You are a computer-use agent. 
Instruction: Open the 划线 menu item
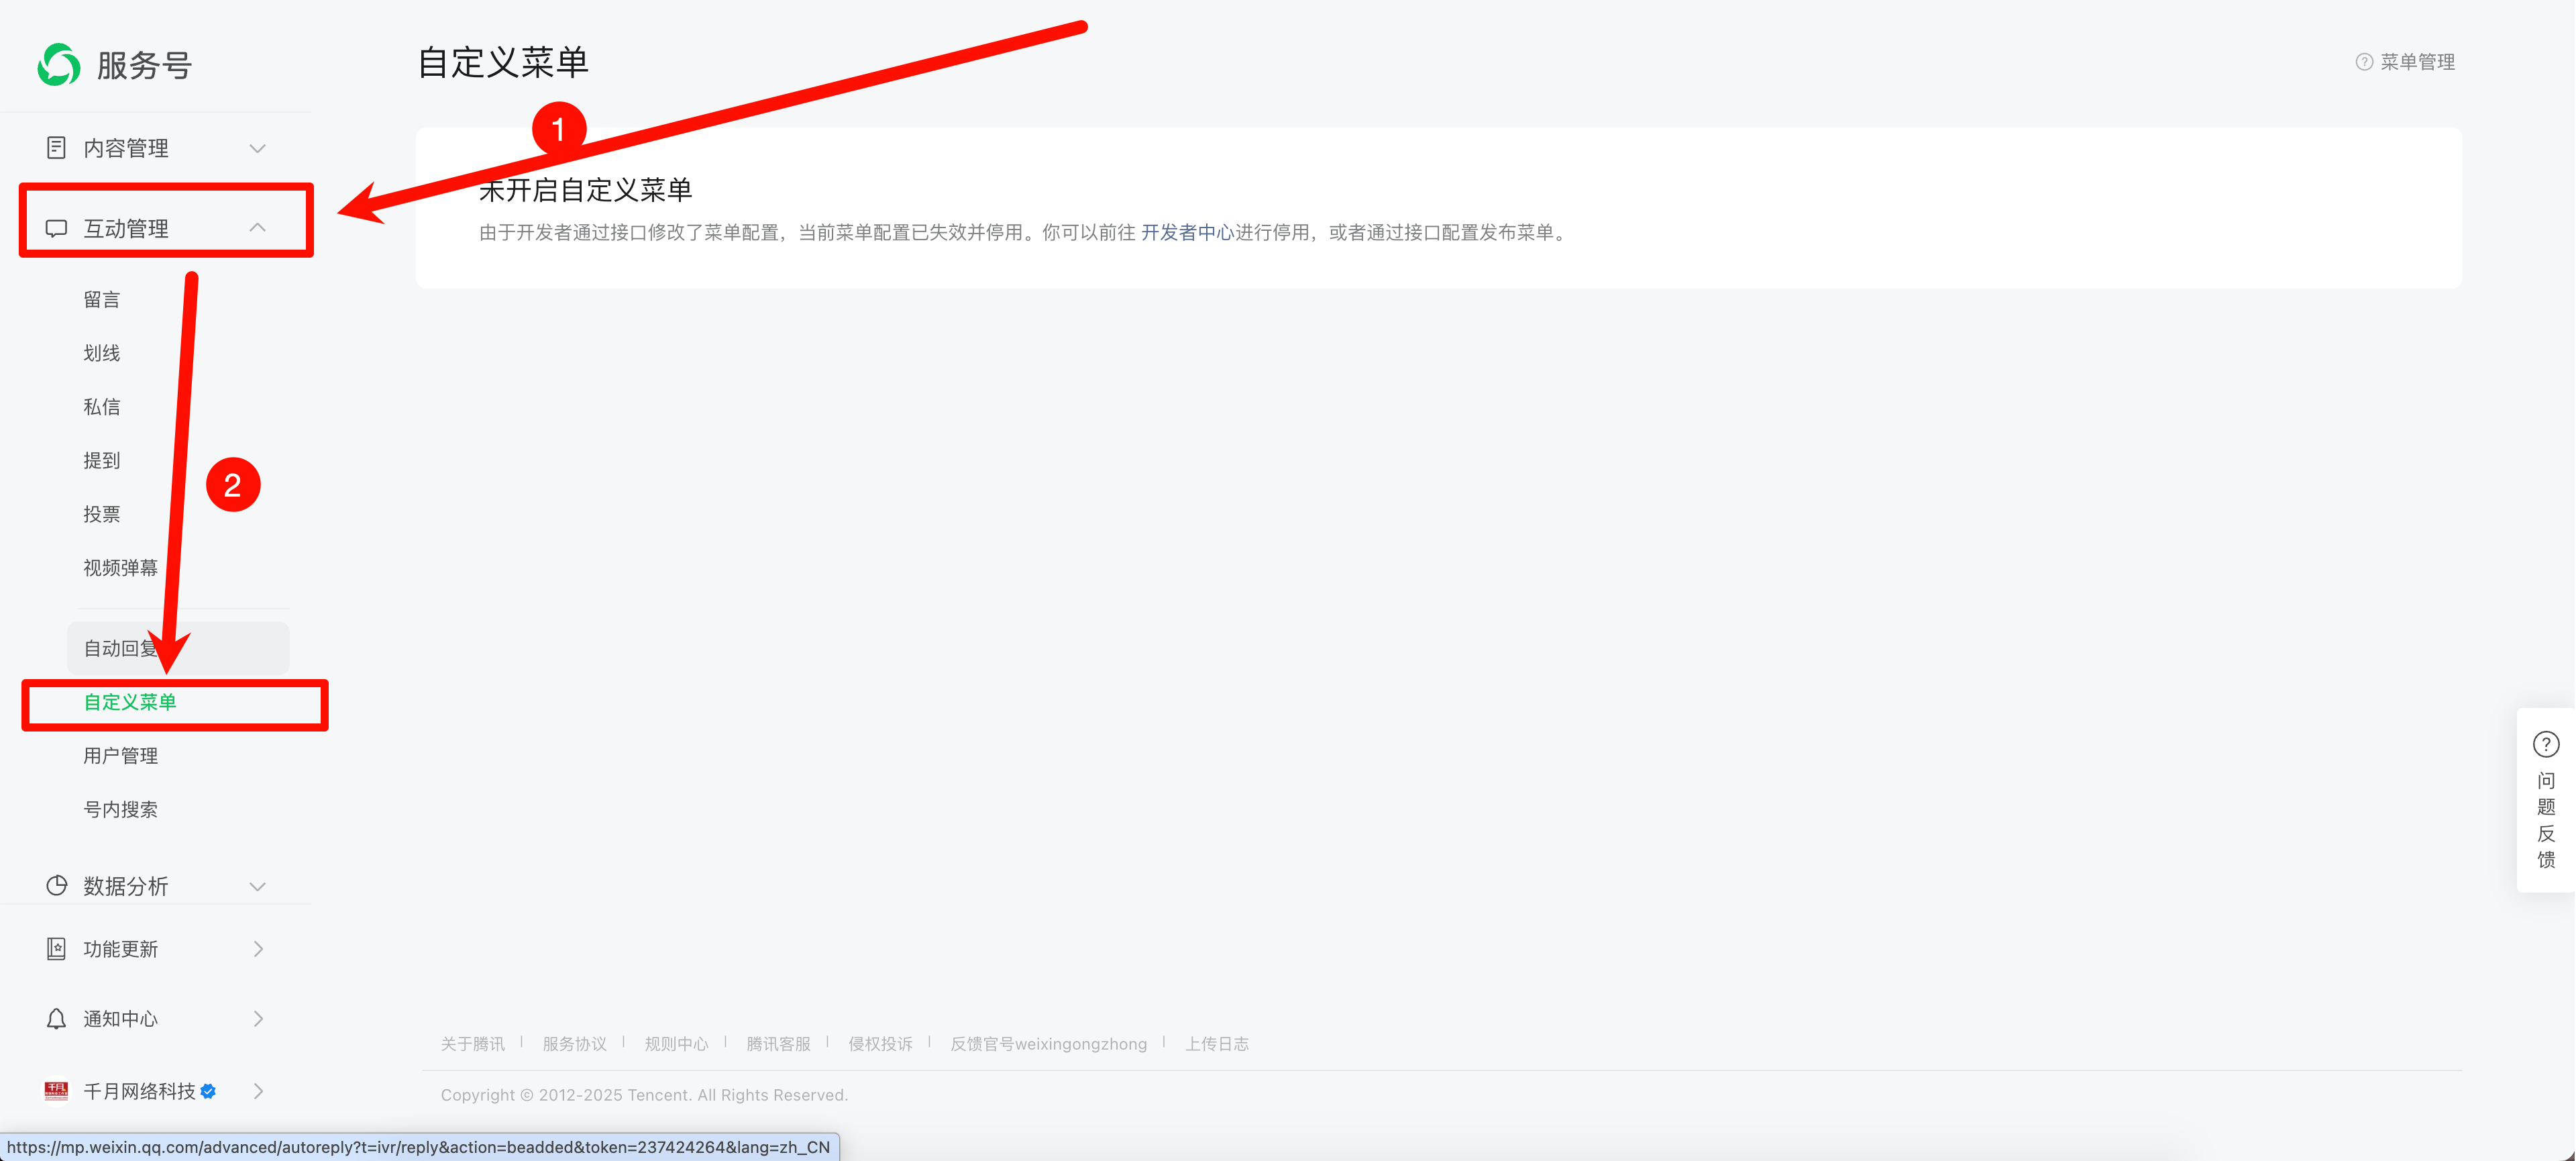[x=102, y=353]
